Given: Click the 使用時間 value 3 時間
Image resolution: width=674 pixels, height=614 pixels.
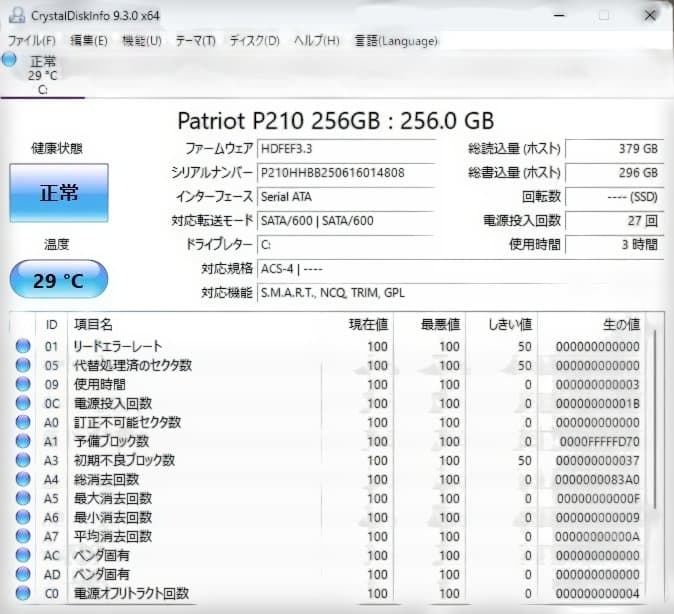Looking at the screenshot, I should 615,245.
